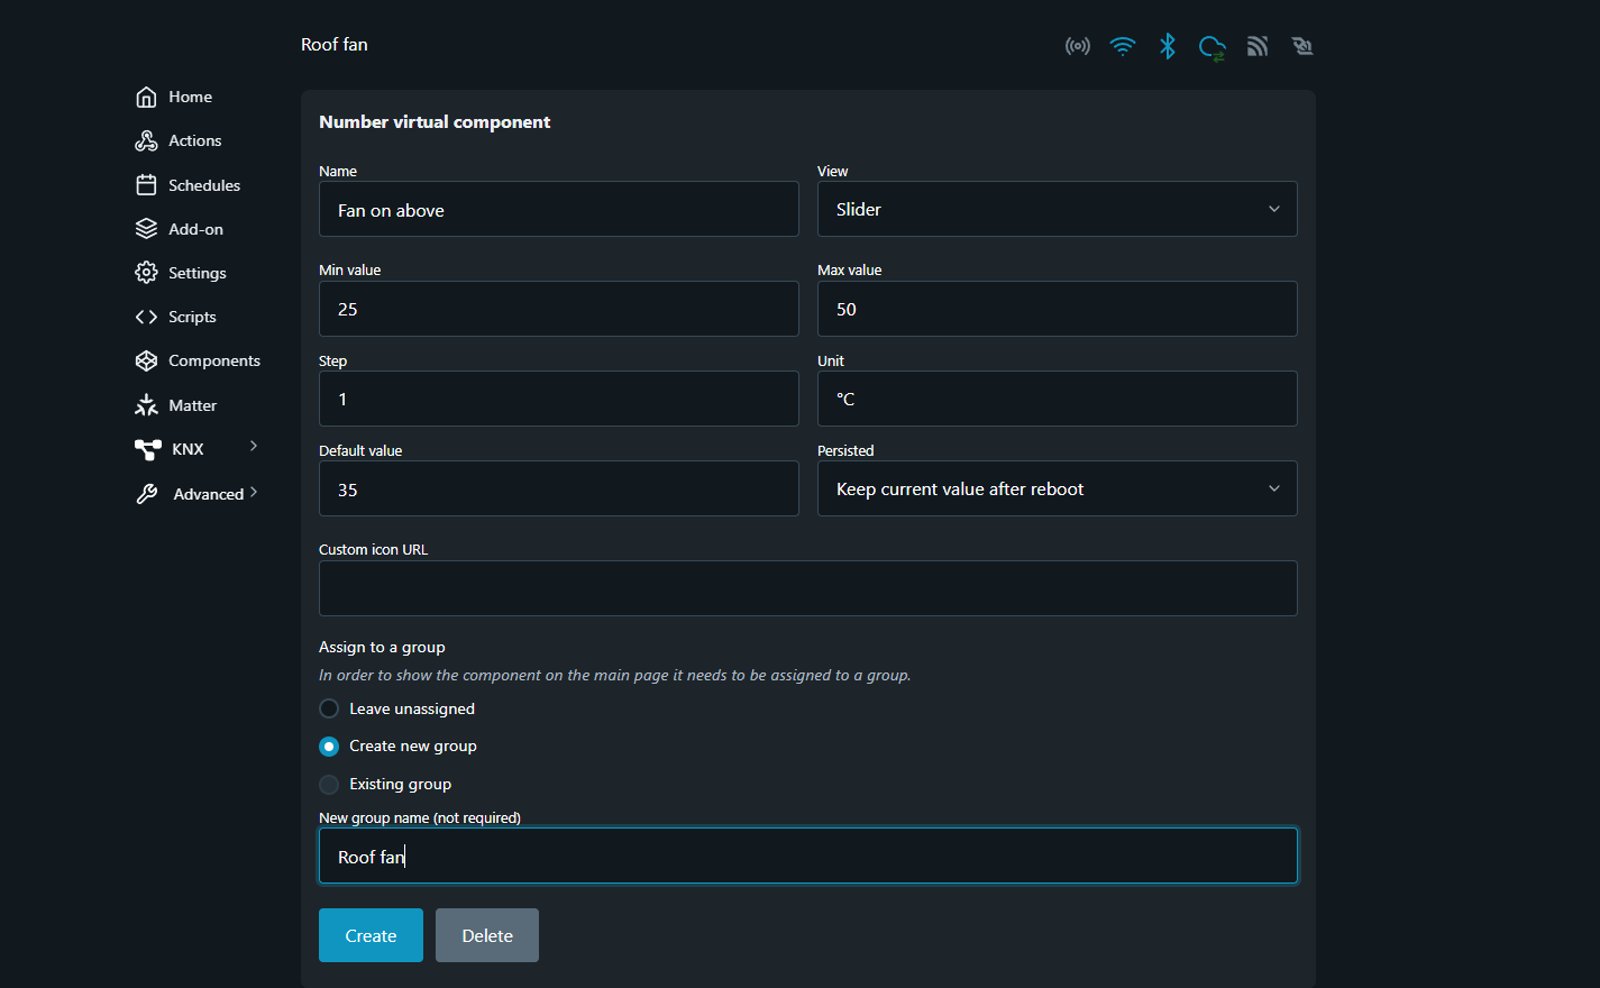Click the Default value input field
The width and height of the screenshot is (1600, 988).
(x=559, y=489)
